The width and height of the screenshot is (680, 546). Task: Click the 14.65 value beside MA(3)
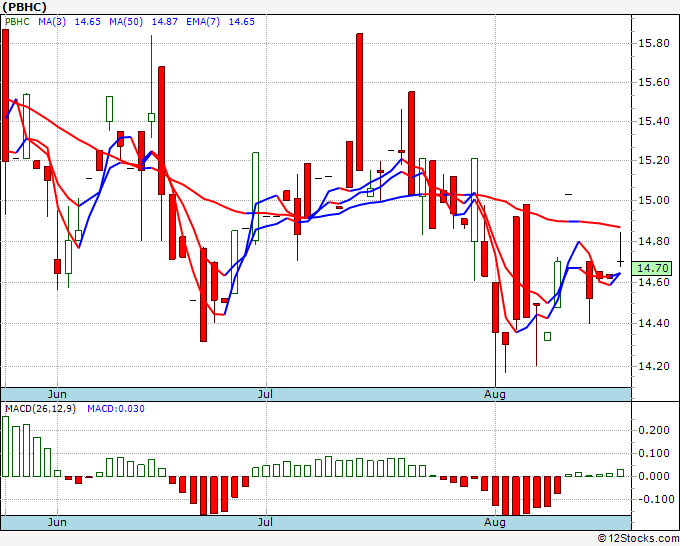88,22
